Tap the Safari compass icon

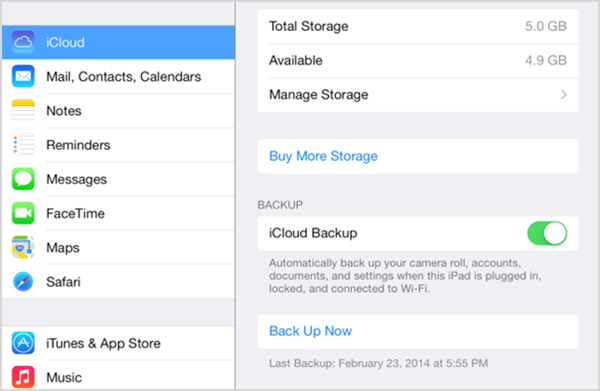(x=23, y=282)
